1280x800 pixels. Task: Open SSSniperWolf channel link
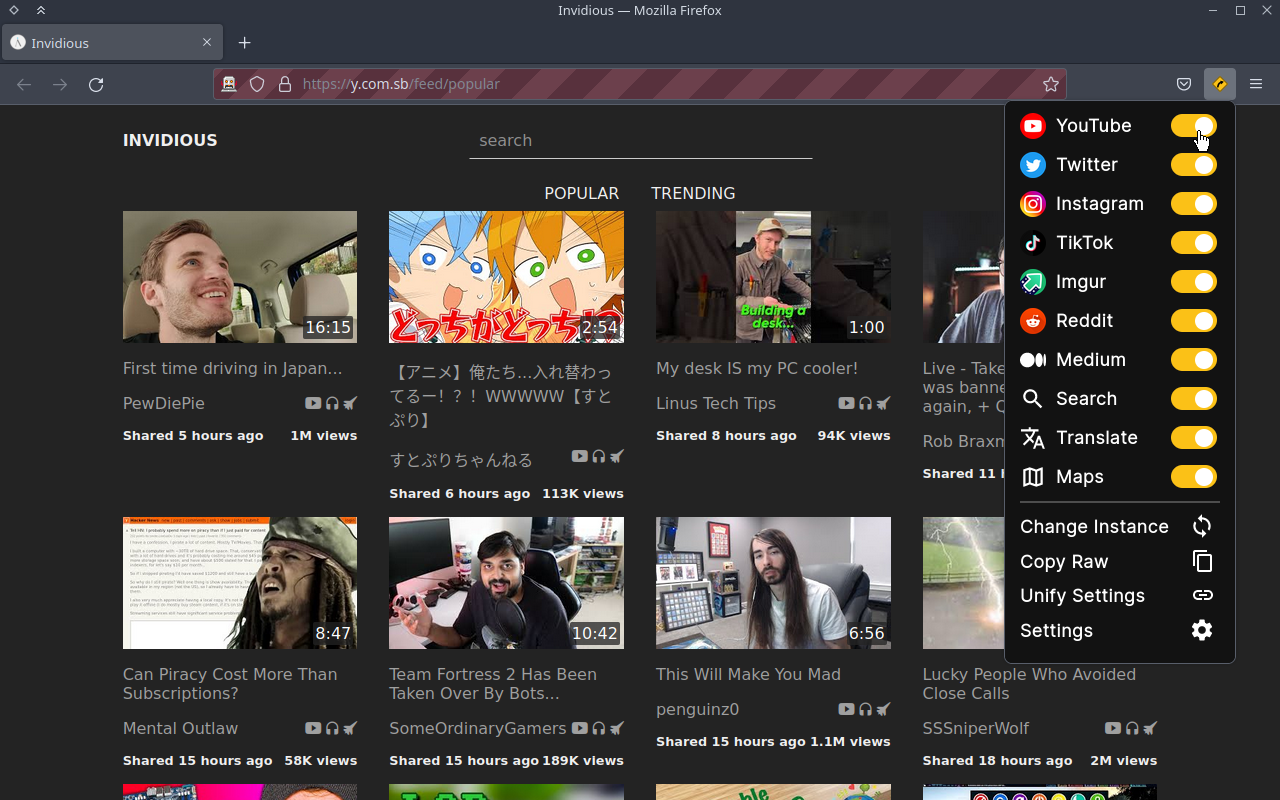976,728
